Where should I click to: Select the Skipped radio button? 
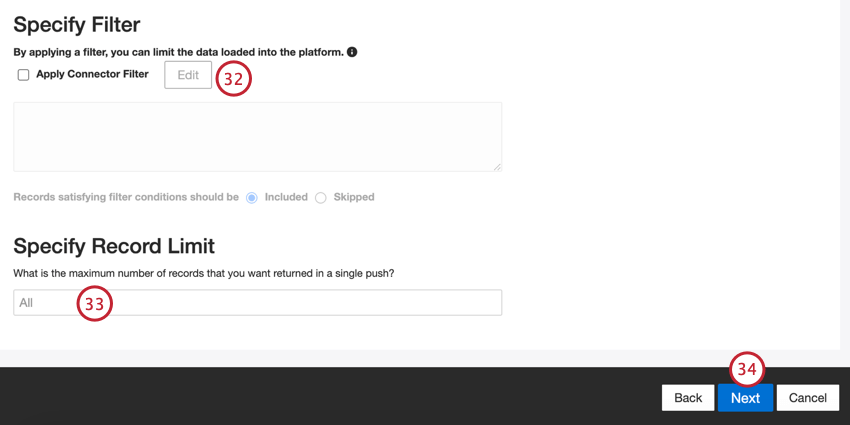pyautogui.click(x=321, y=198)
